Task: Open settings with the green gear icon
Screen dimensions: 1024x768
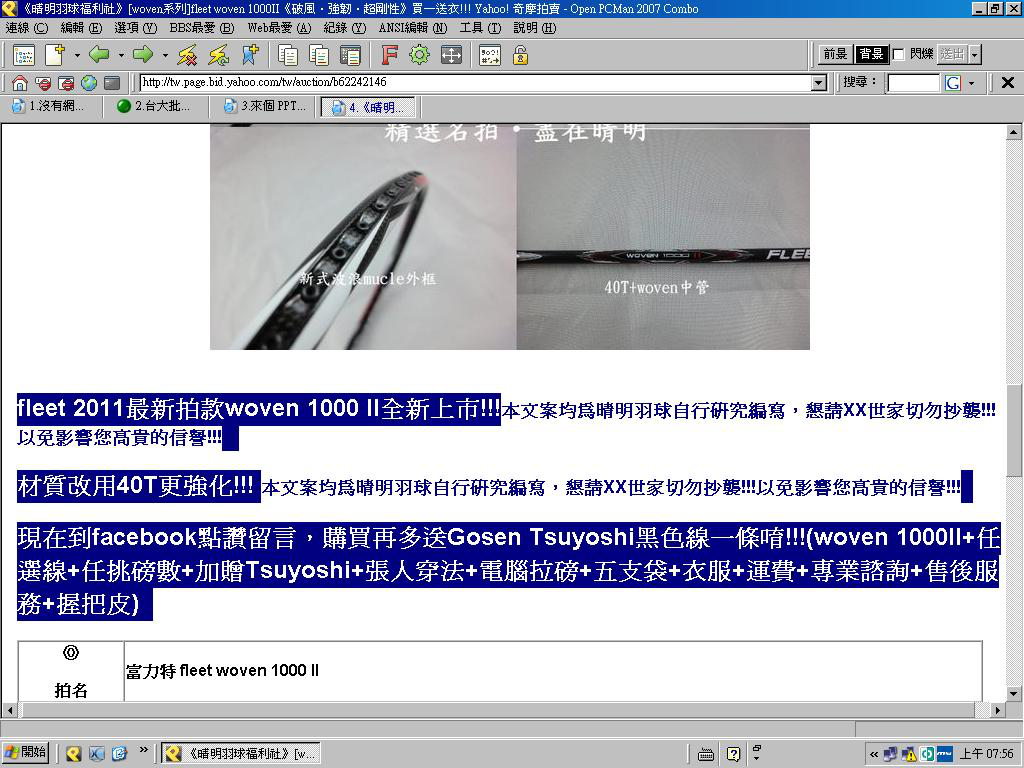Action: tap(419, 55)
